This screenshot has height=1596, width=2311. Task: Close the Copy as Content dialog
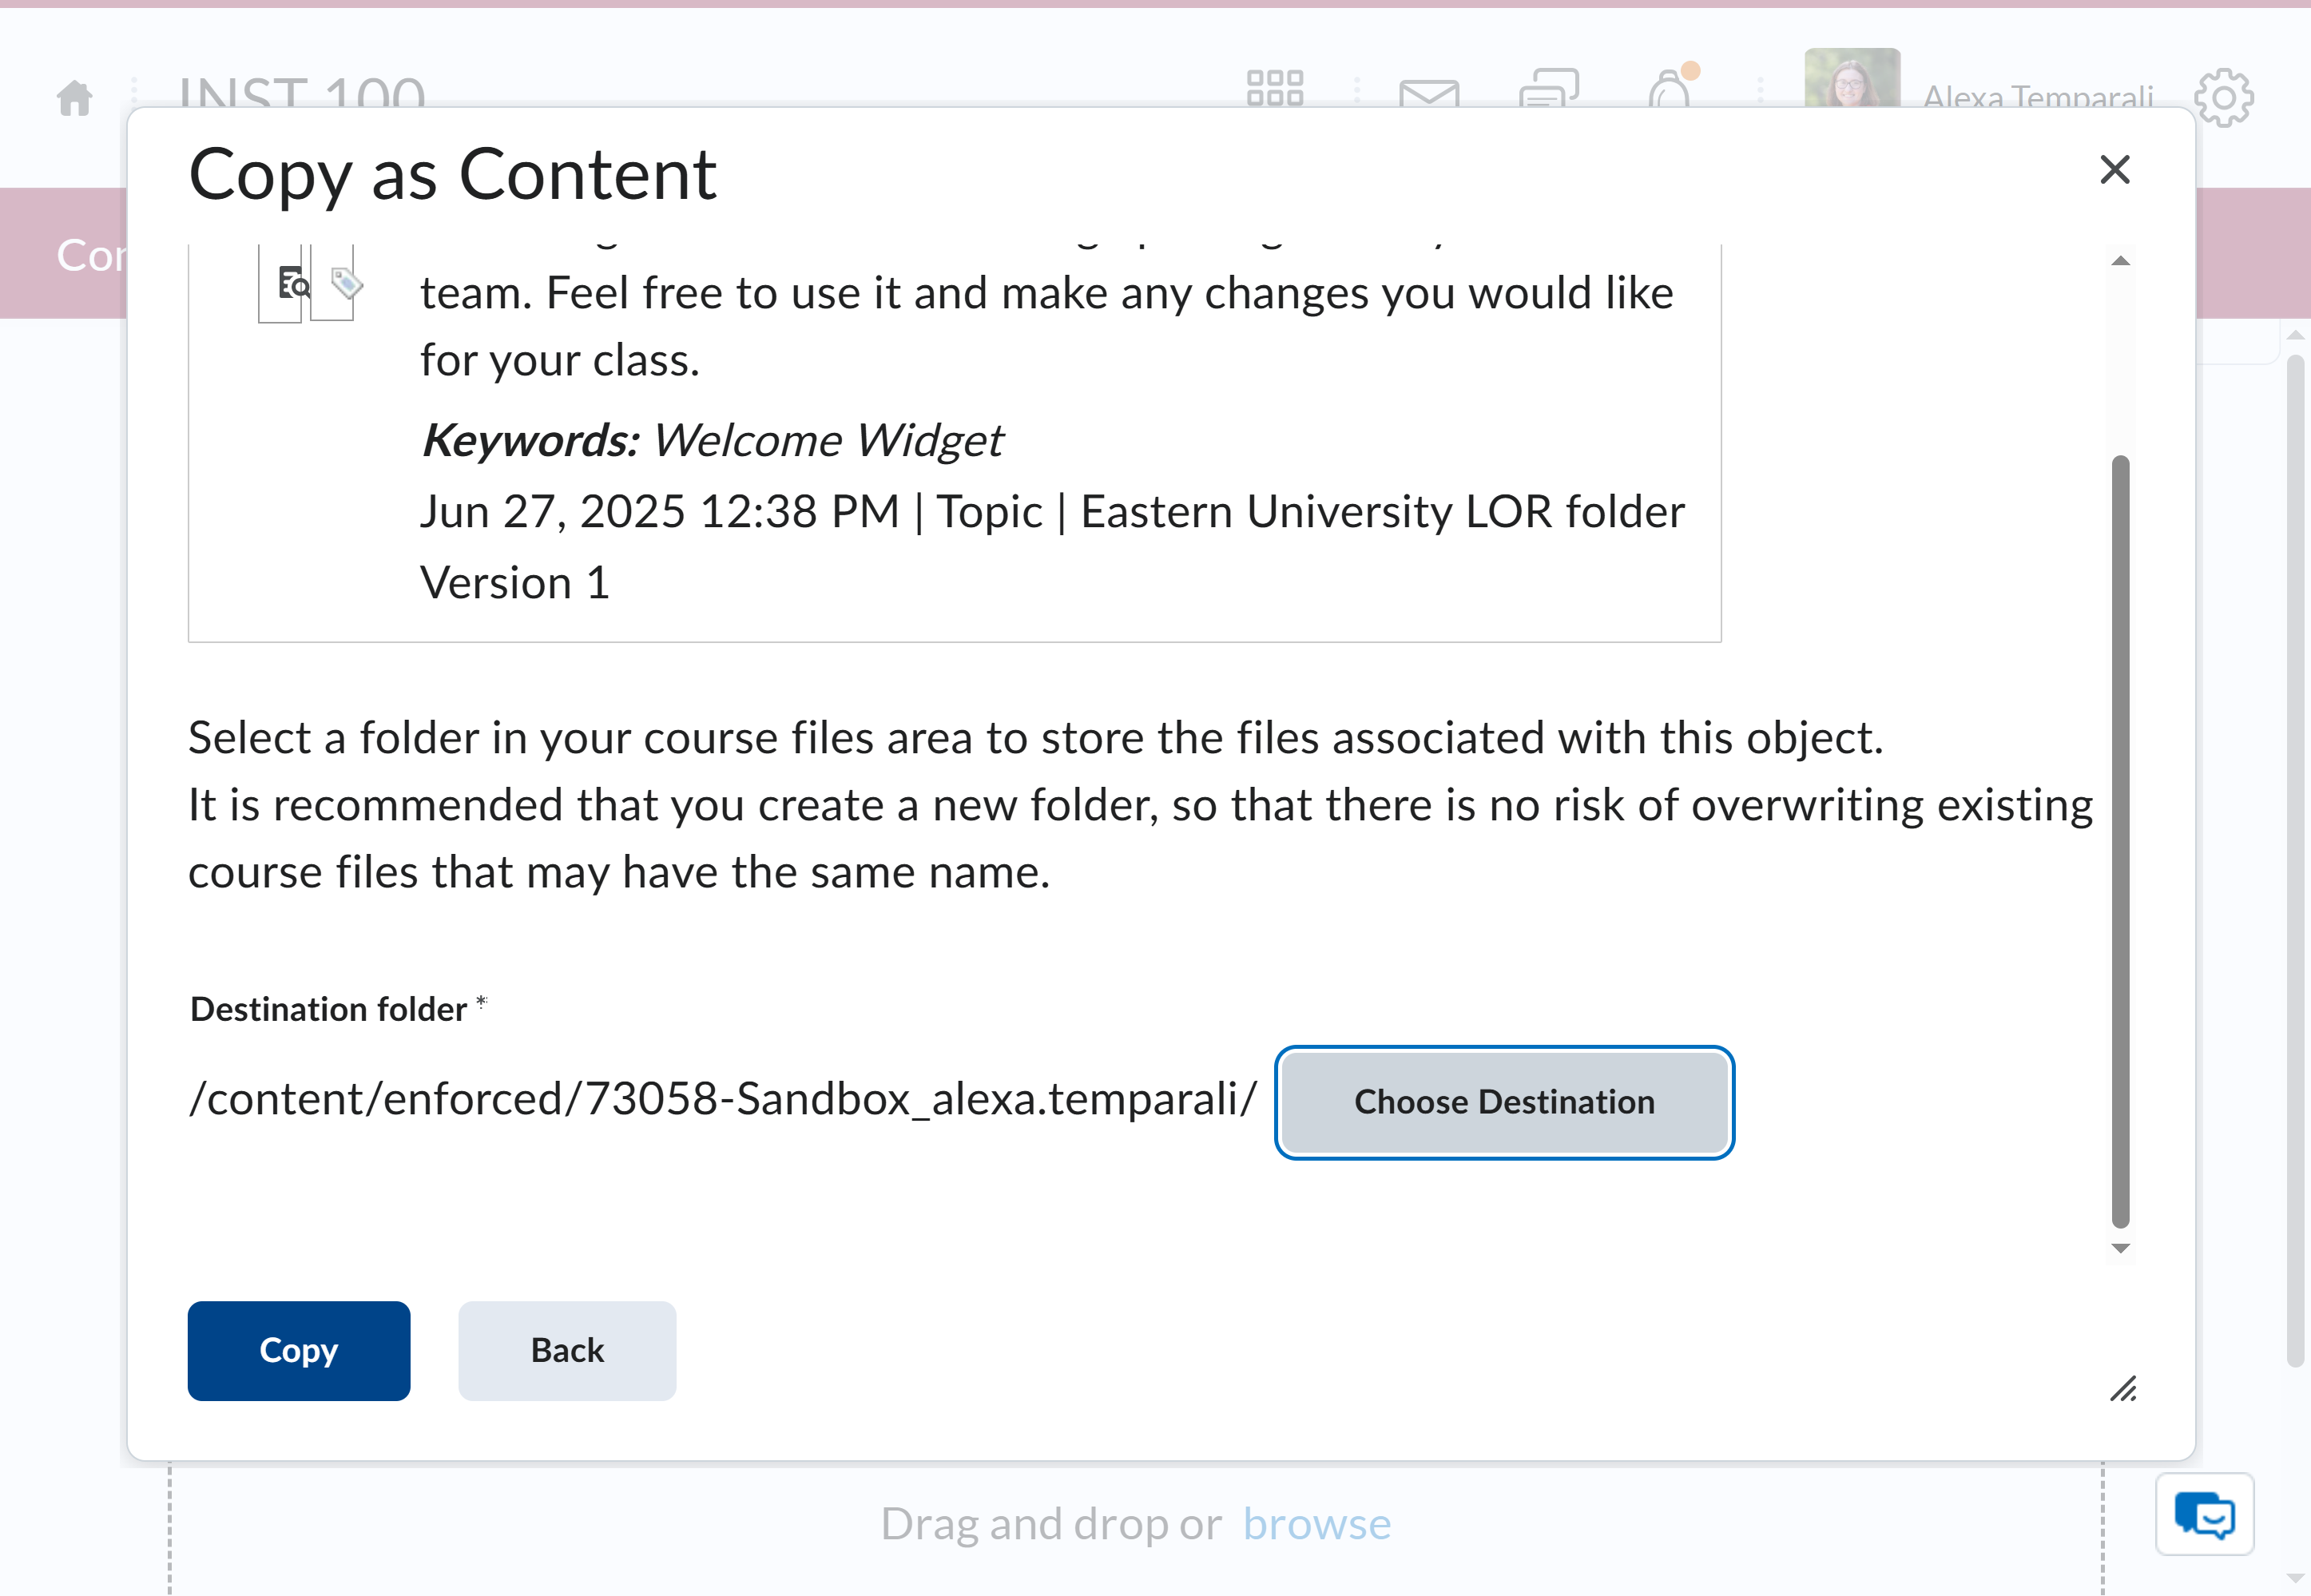point(2114,170)
